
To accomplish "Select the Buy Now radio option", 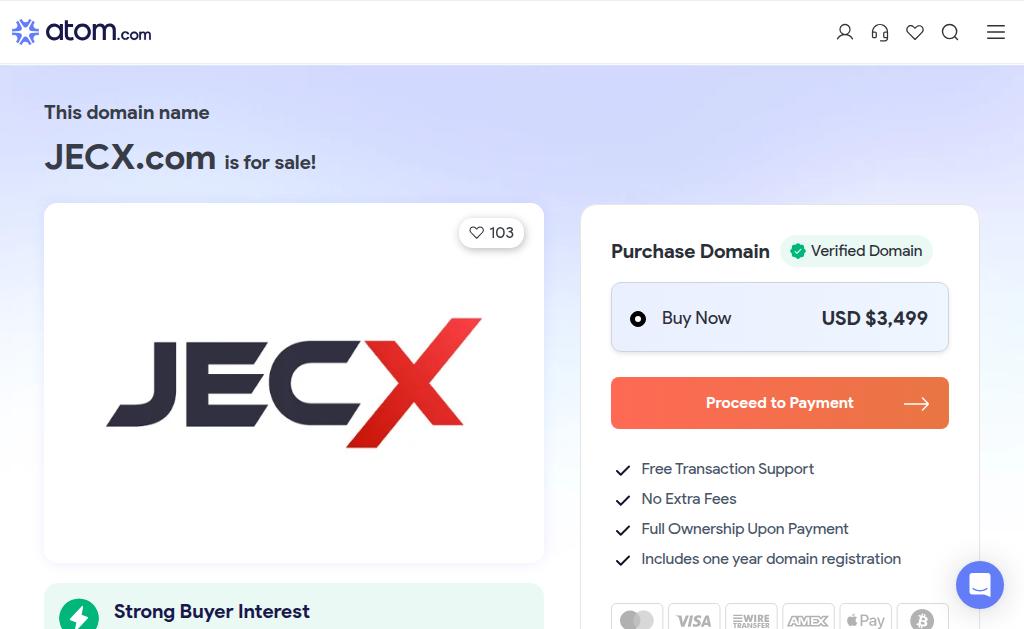I will tap(638, 319).
